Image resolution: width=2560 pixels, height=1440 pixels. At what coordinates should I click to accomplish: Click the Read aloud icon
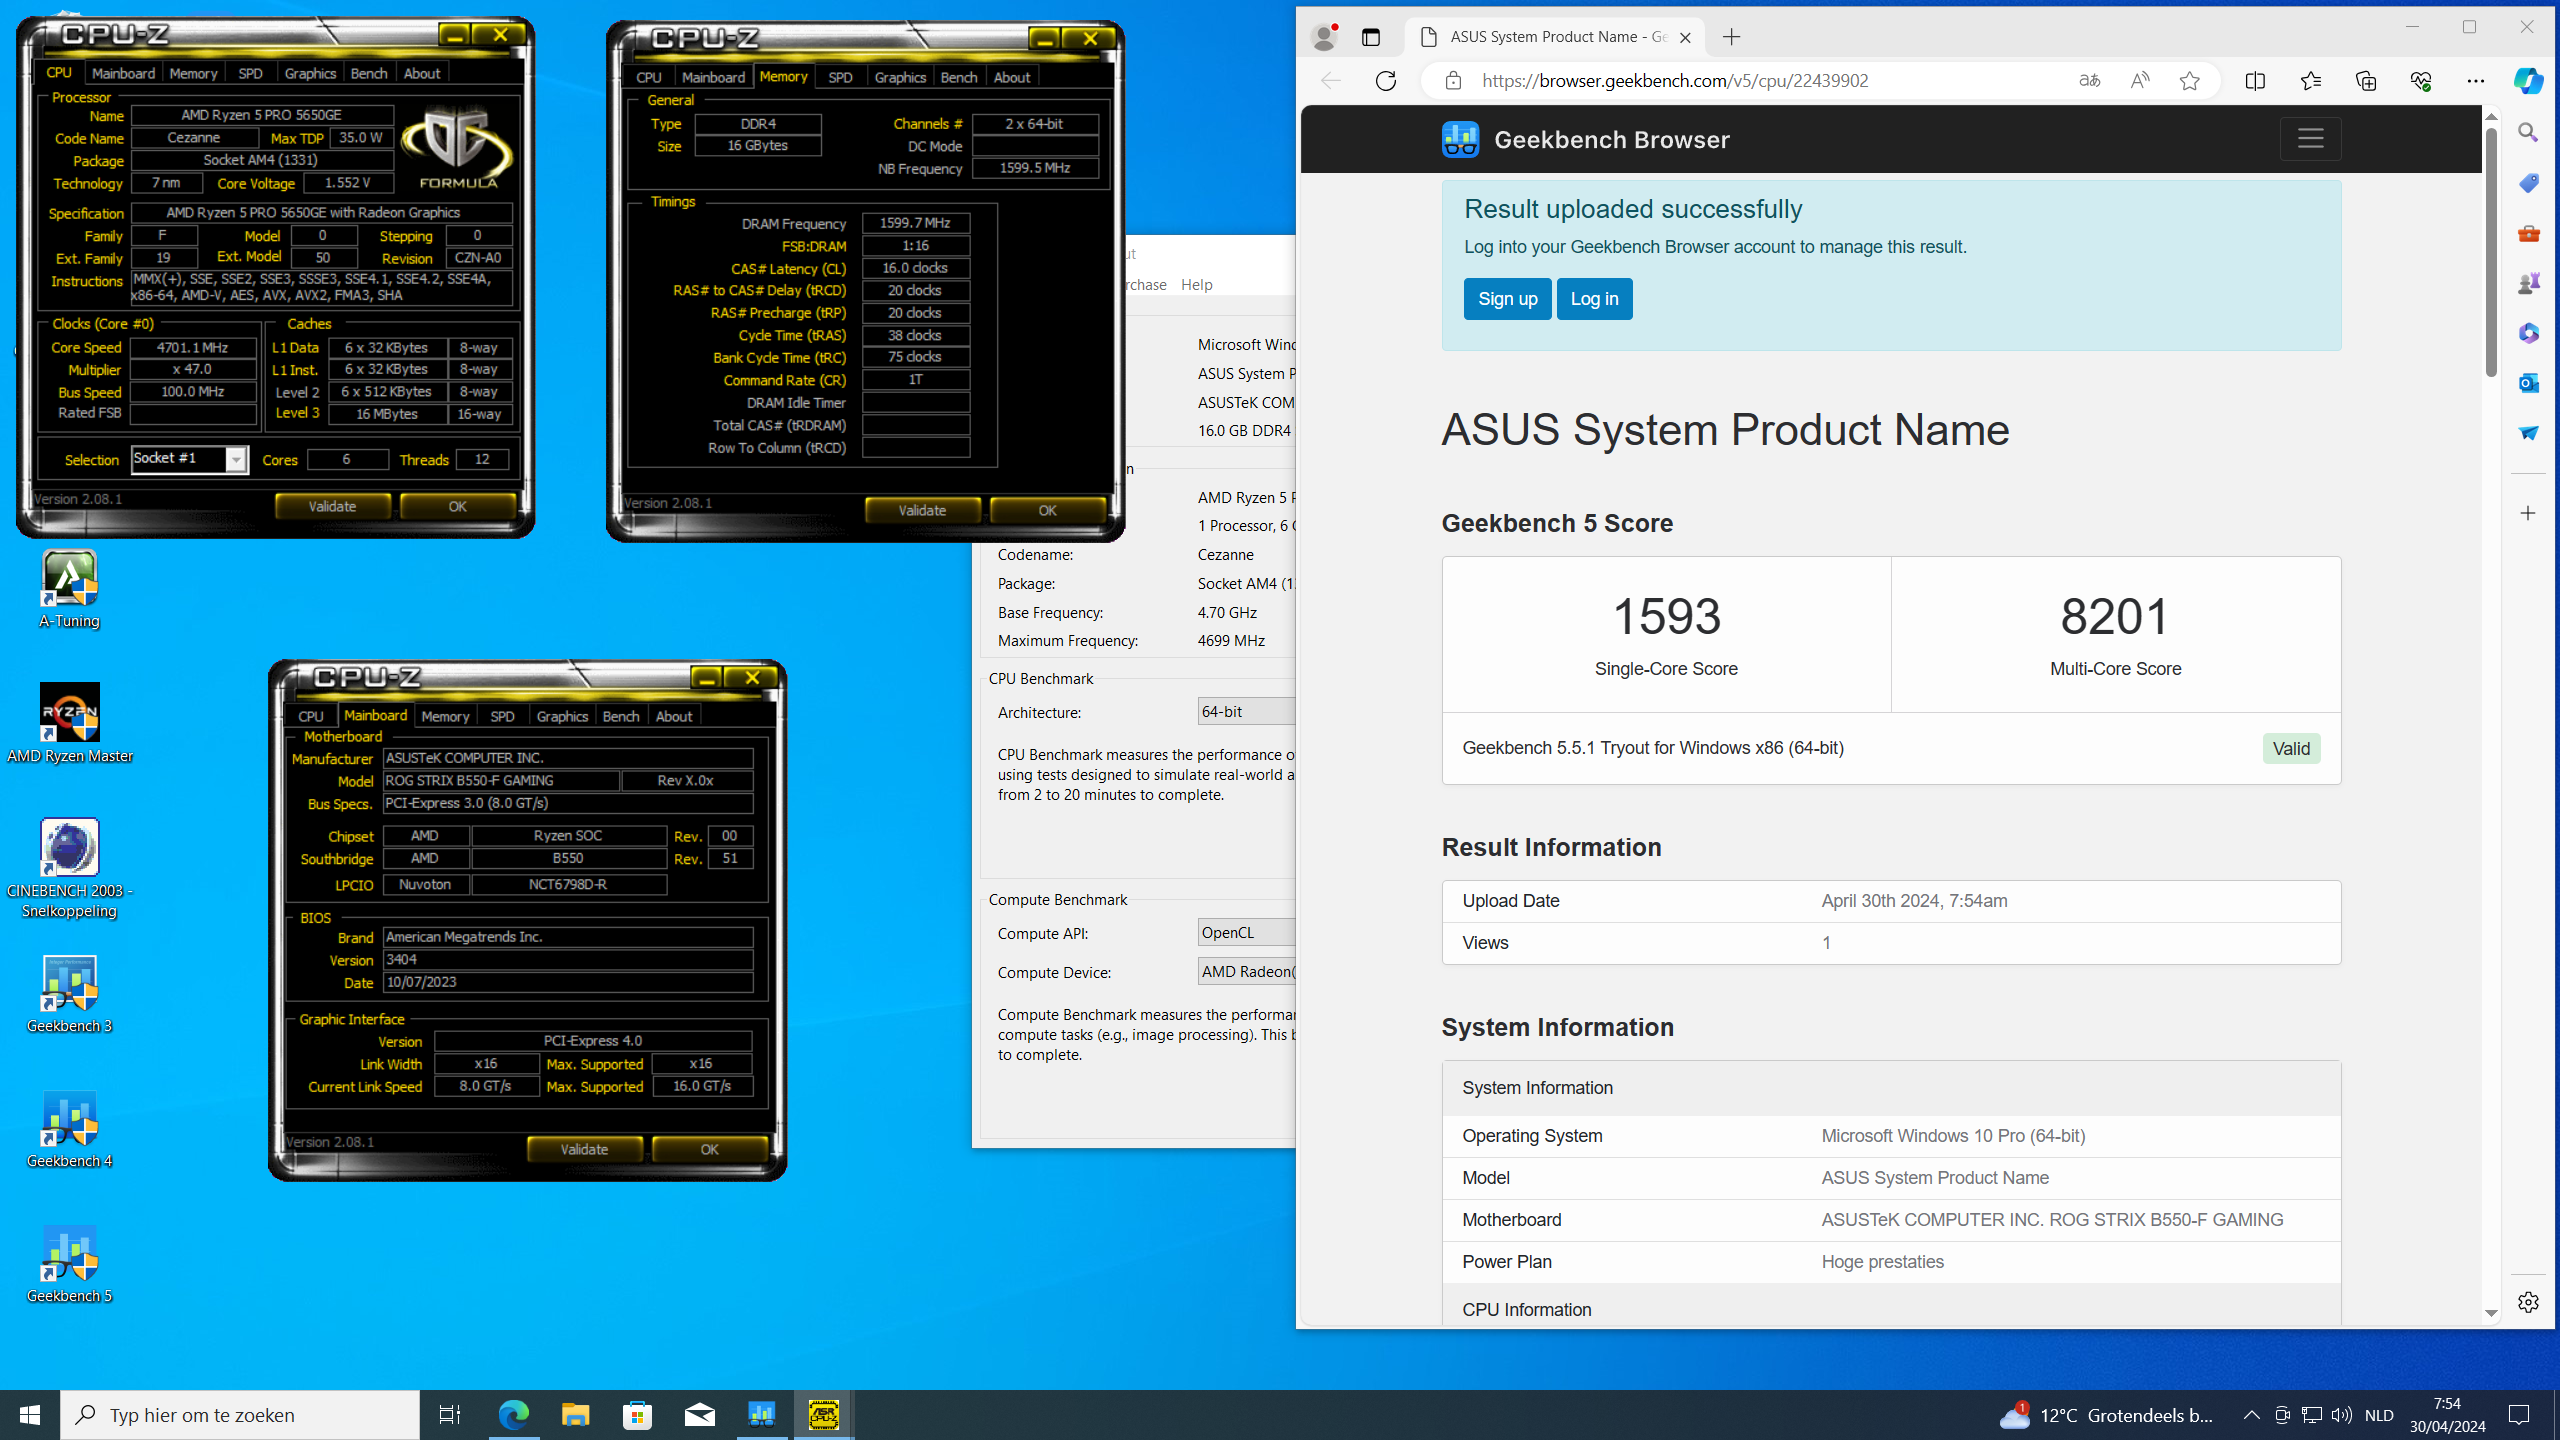[2139, 81]
